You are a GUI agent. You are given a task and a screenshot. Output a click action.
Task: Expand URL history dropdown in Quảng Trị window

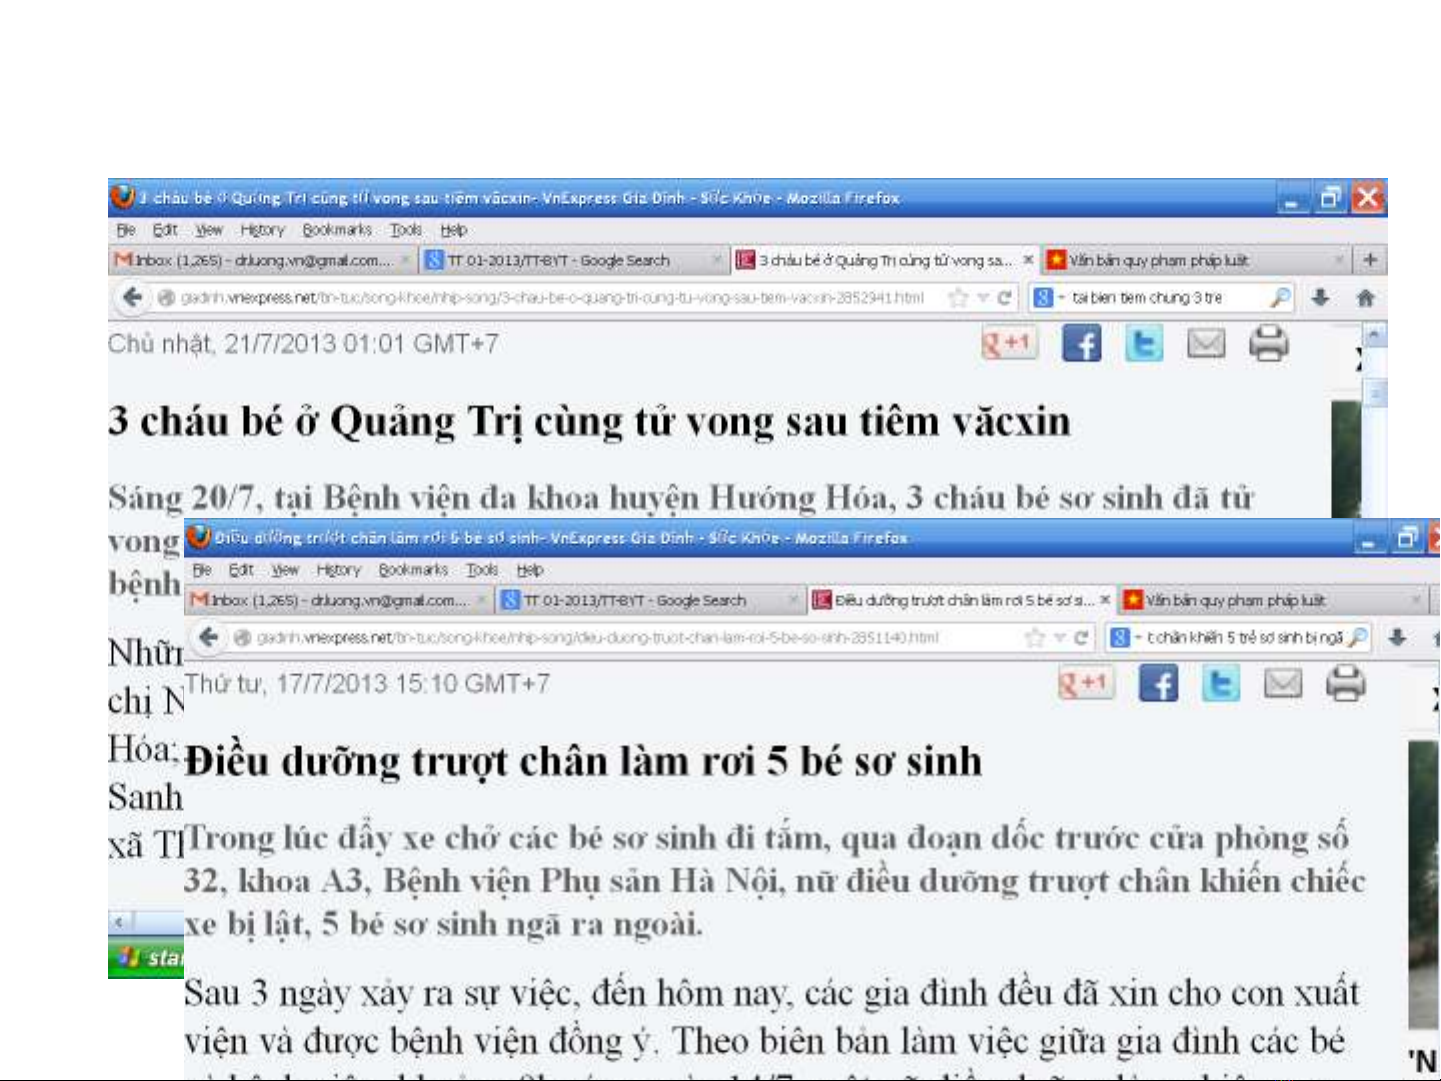tap(983, 297)
